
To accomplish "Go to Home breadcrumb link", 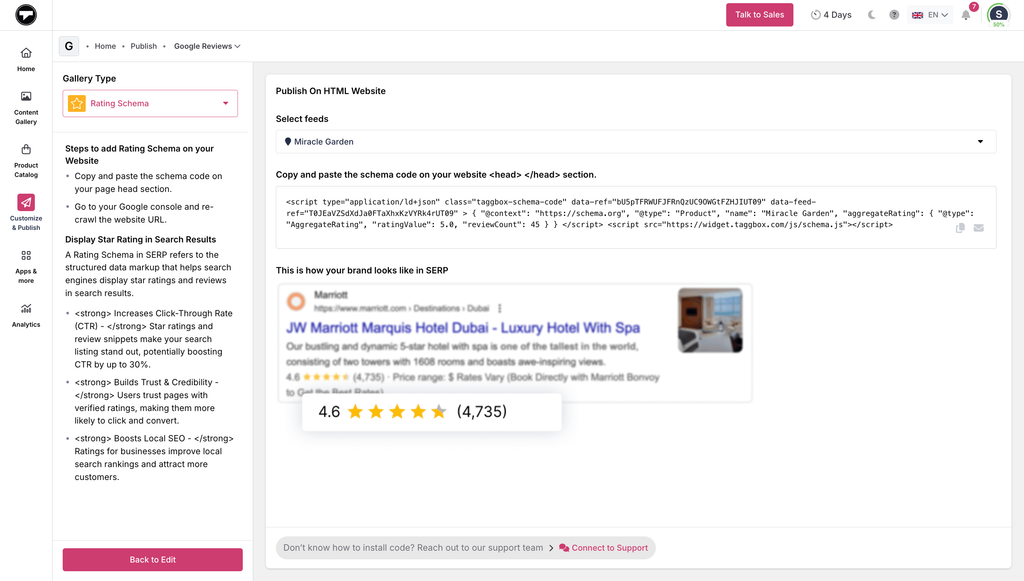I will pos(105,46).
